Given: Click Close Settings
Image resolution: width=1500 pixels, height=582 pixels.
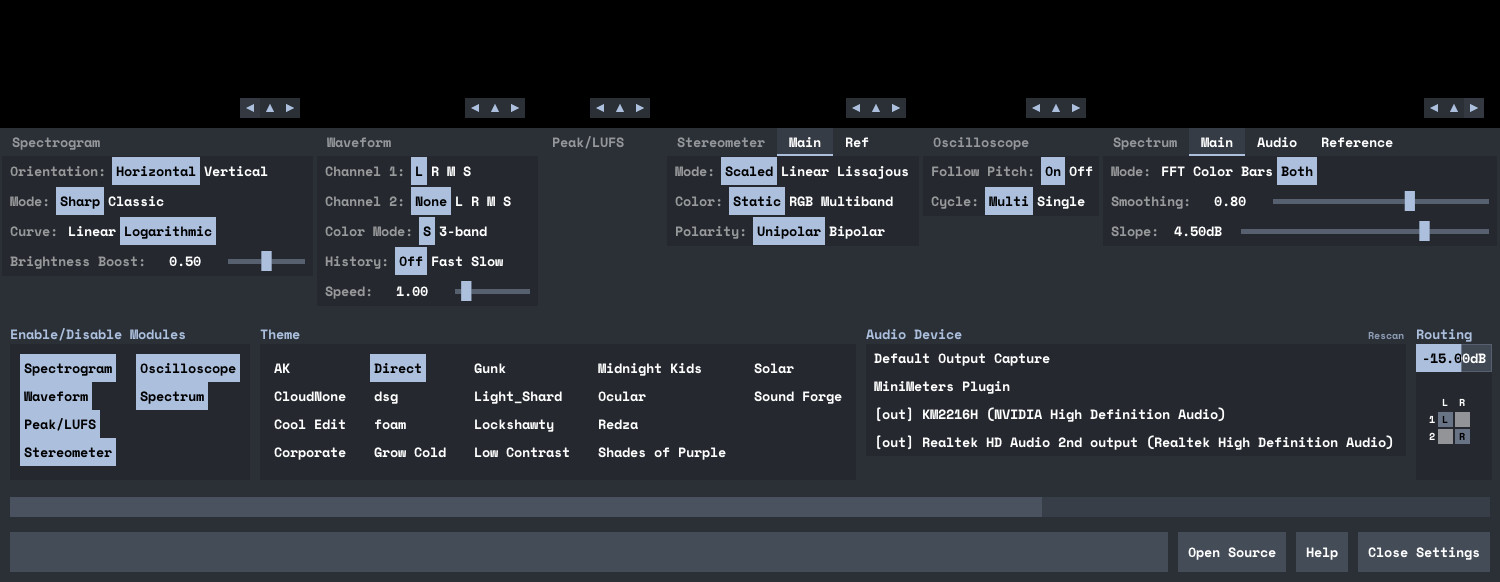Looking at the screenshot, I should (x=1424, y=552).
